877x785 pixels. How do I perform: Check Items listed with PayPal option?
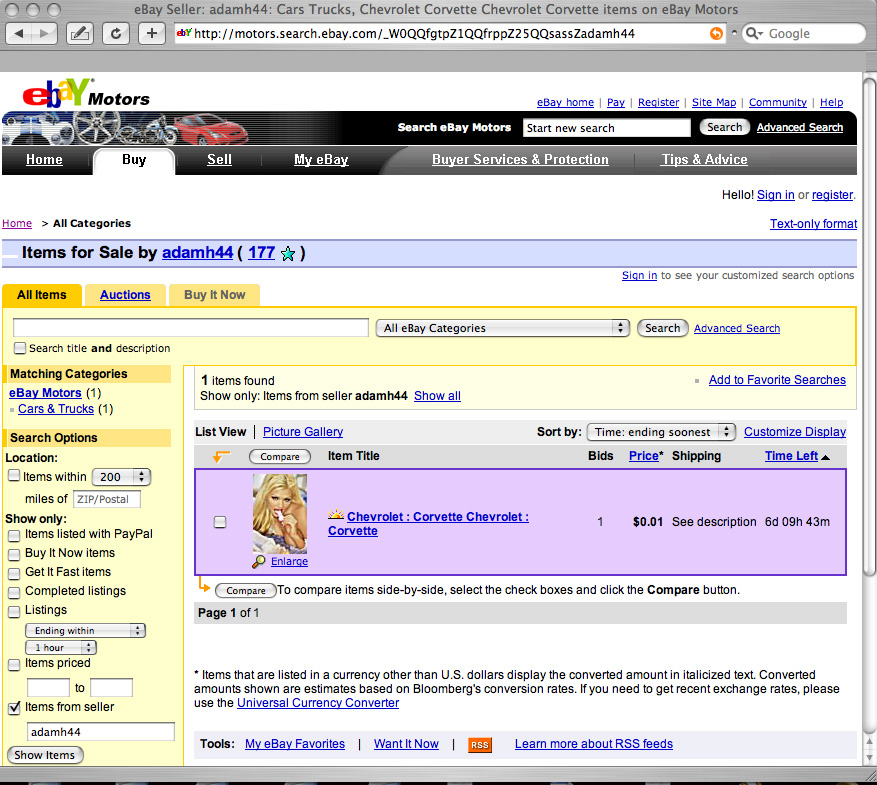[x=14, y=535]
